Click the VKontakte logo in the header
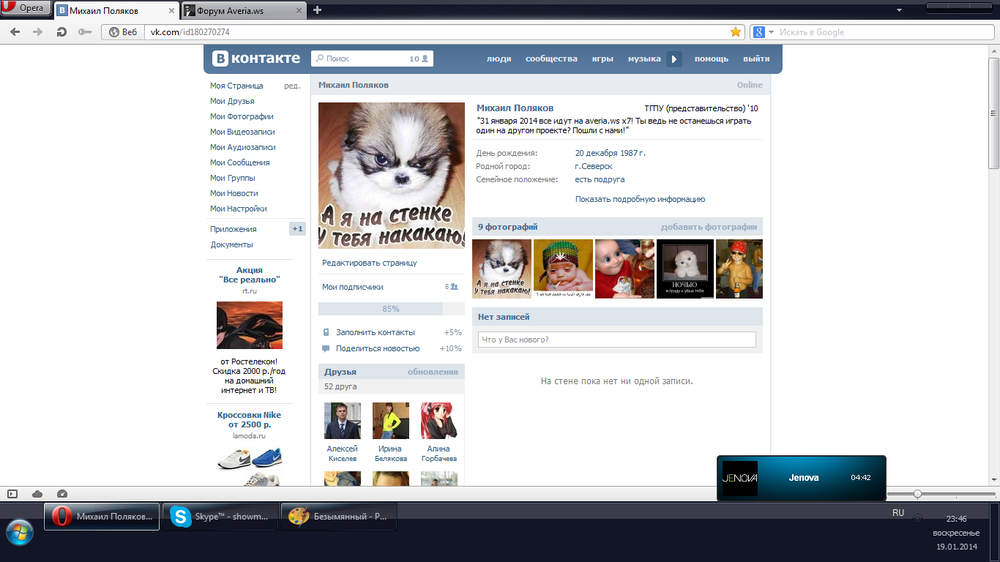Image resolution: width=1000 pixels, height=562 pixels. (x=254, y=59)
